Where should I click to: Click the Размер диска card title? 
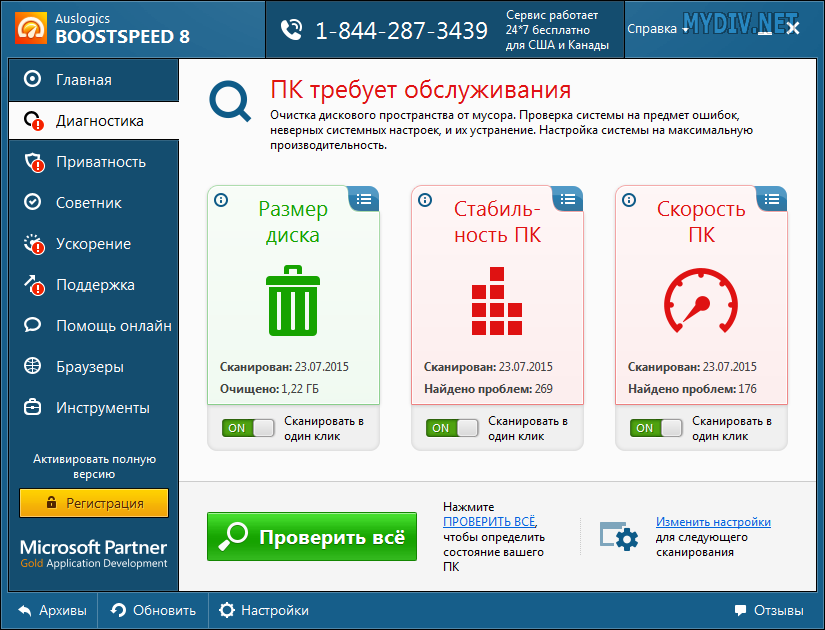293,222
